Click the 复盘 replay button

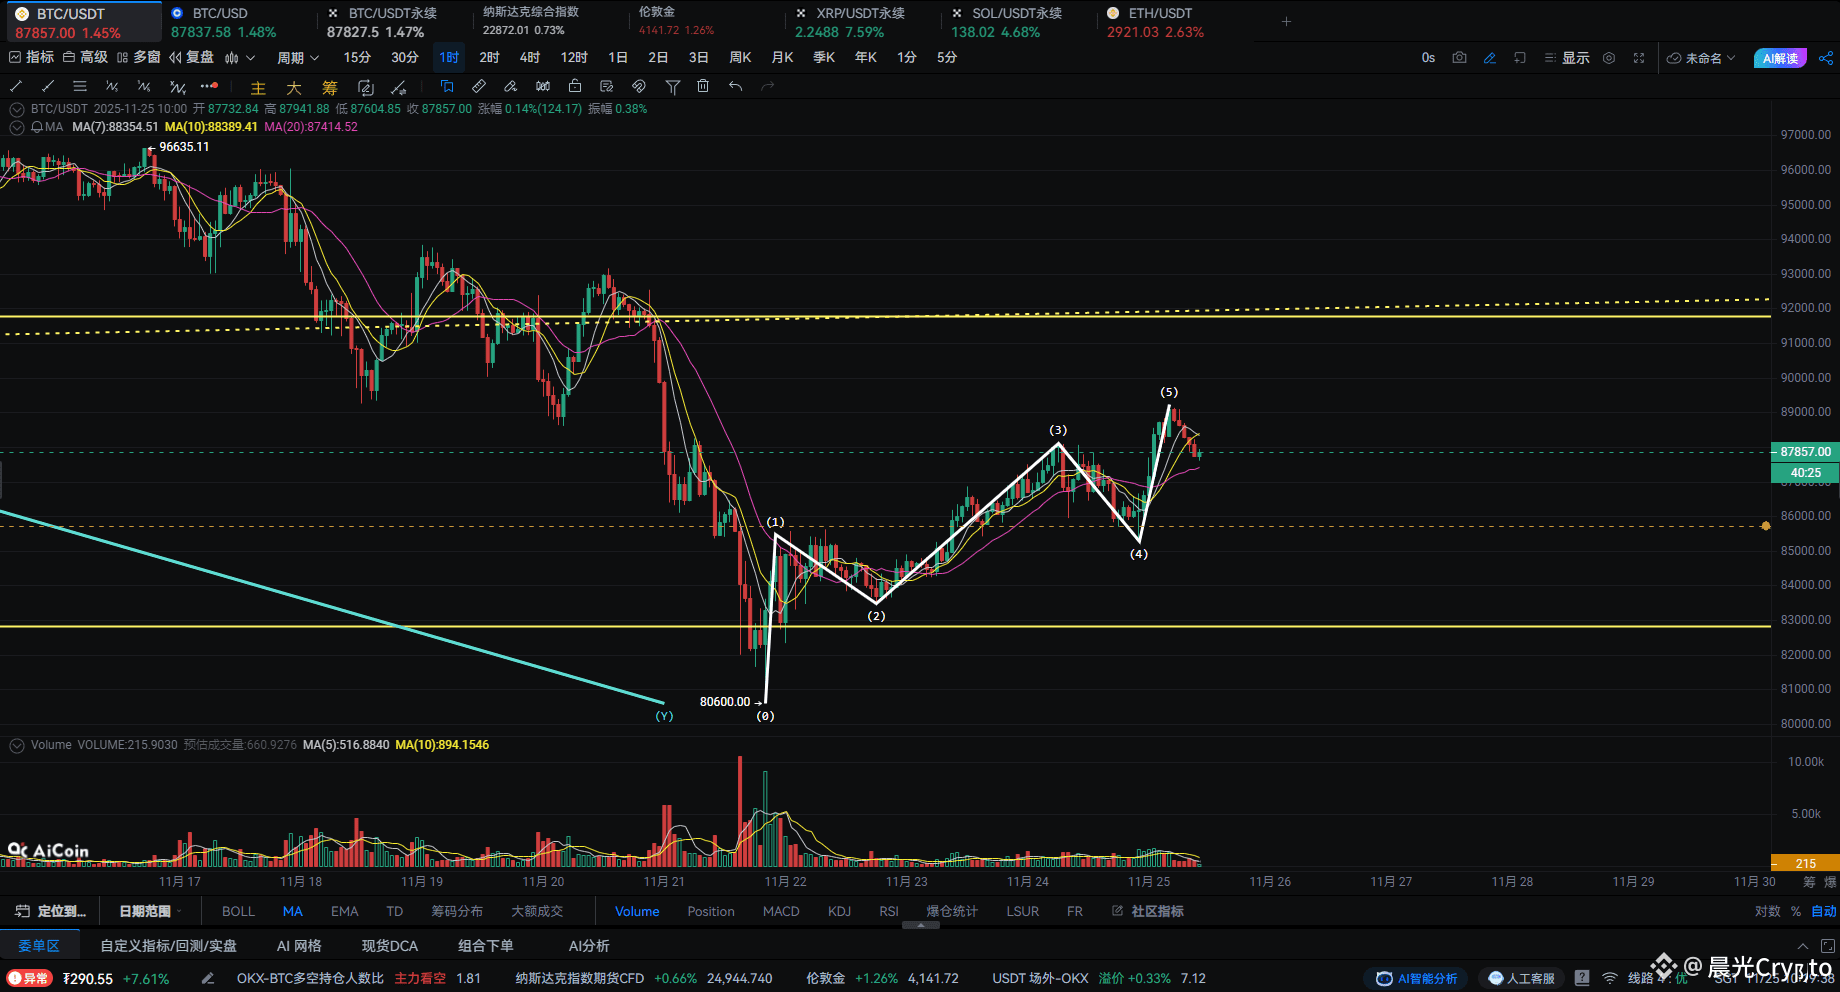click(192, 58)
